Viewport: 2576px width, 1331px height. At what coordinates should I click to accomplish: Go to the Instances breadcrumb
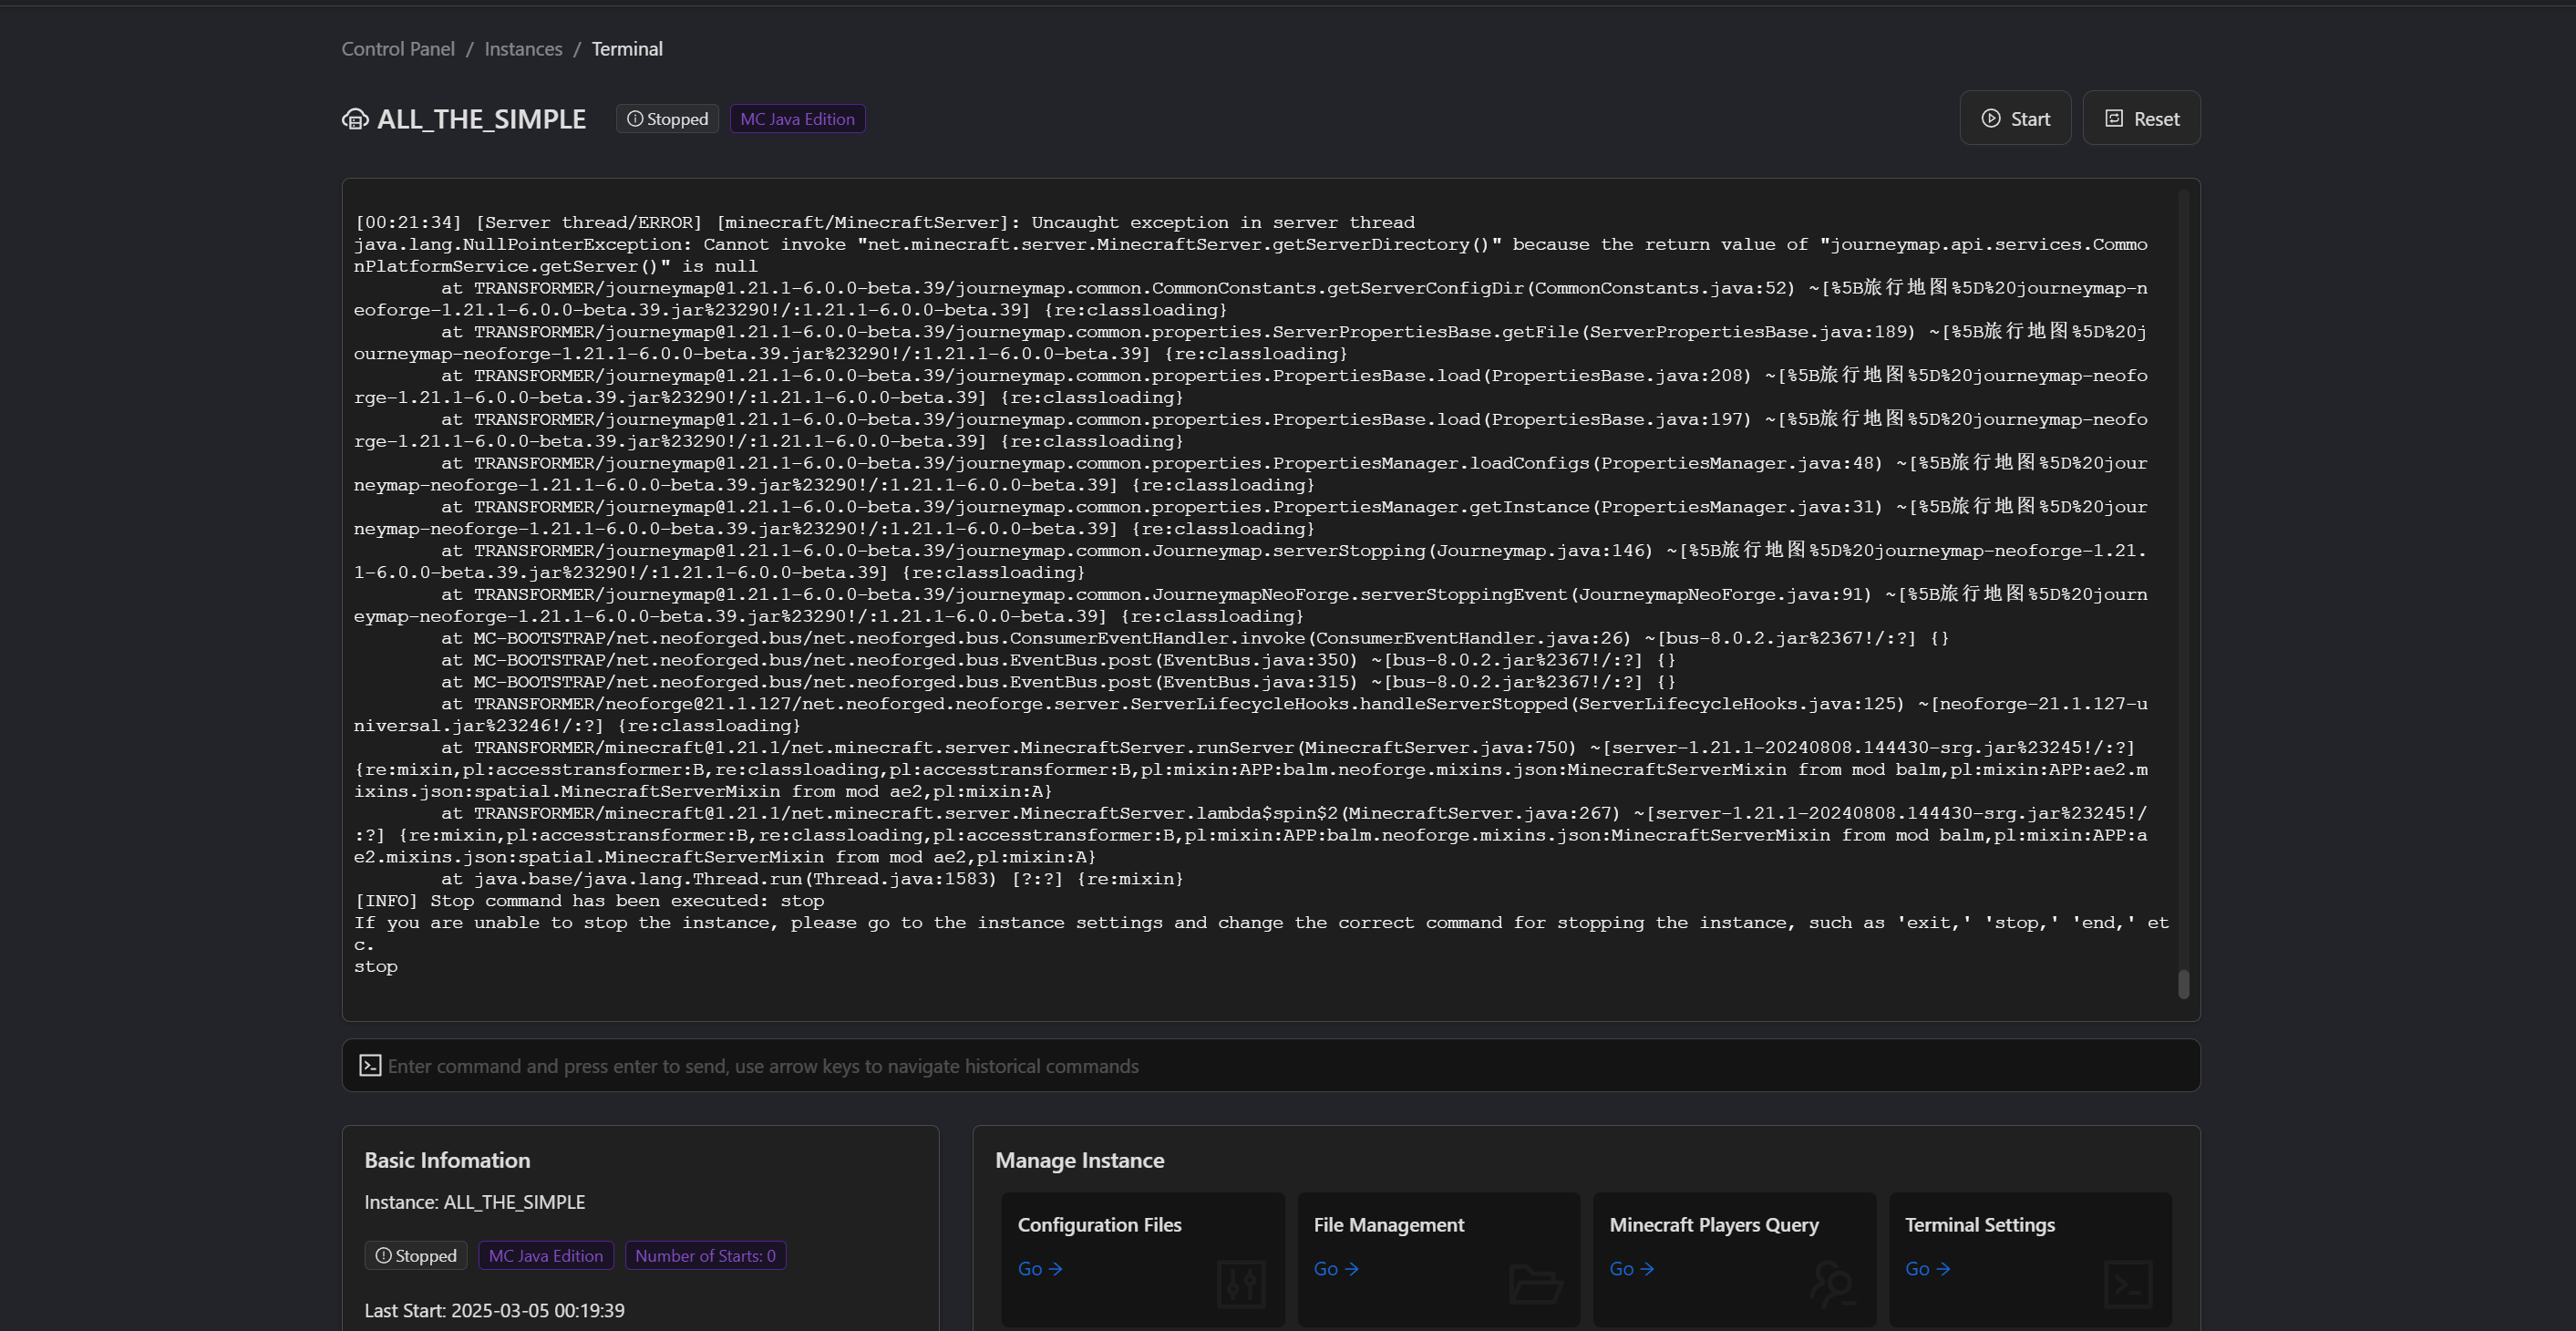(523, 49)
